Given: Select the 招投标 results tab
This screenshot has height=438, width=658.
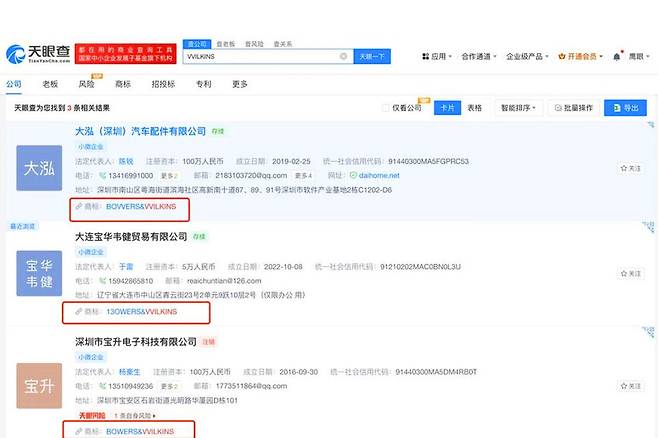Looking at the screenshot, I should coord(163,84).
